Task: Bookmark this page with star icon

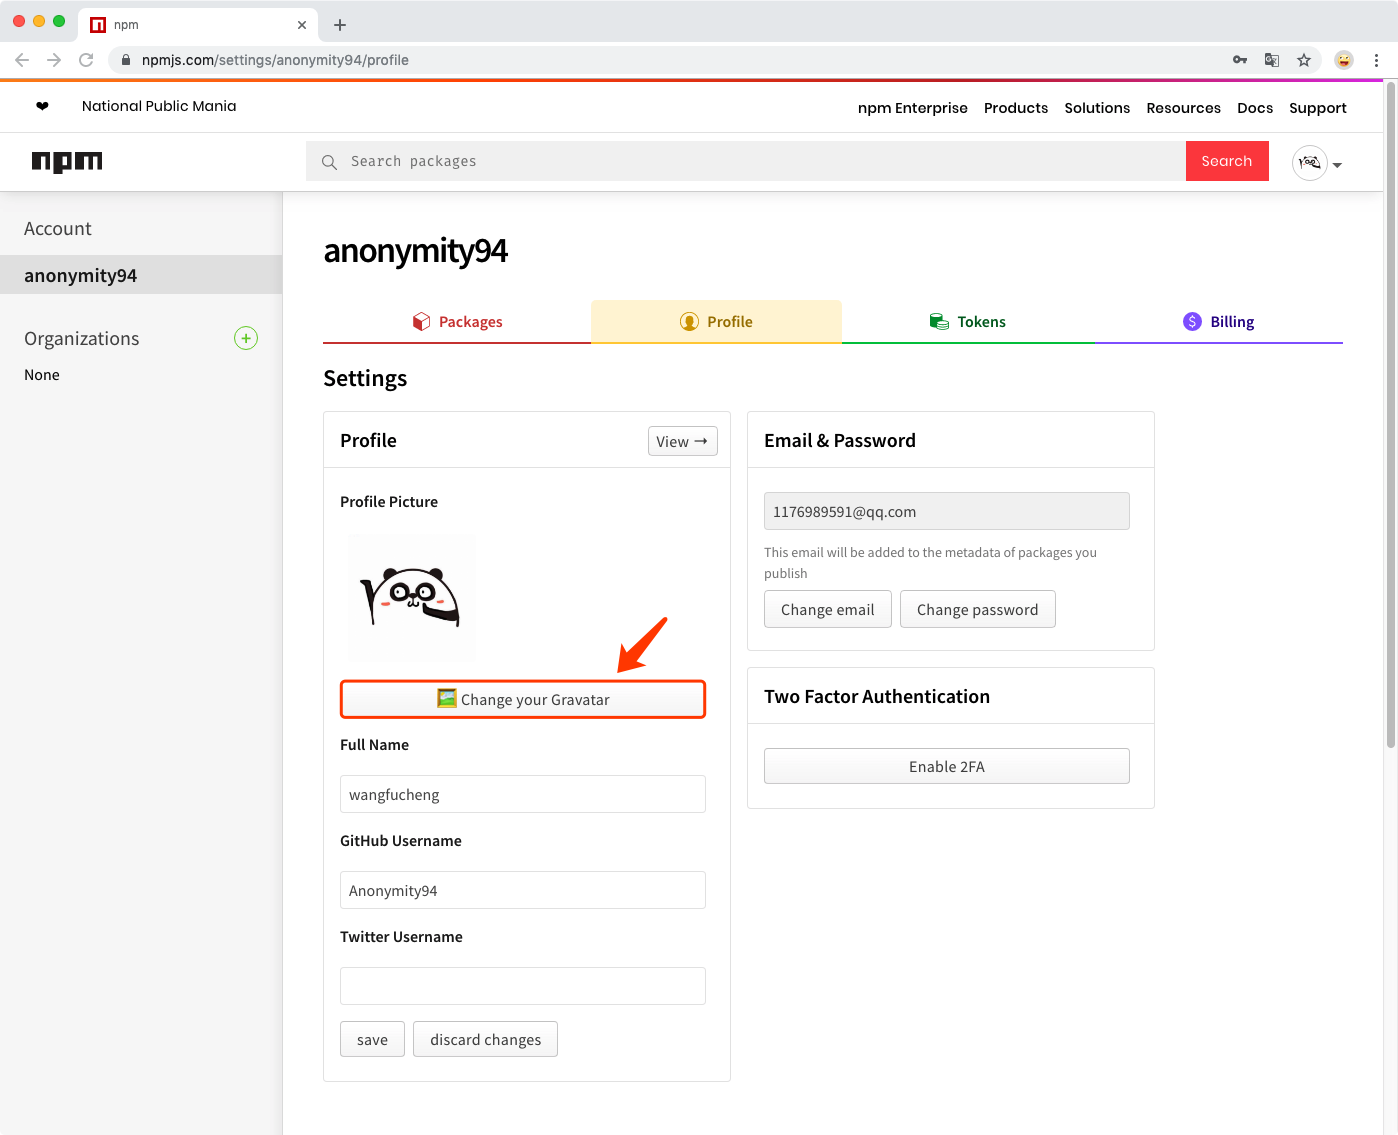Action: click(x=1304, y=60)
